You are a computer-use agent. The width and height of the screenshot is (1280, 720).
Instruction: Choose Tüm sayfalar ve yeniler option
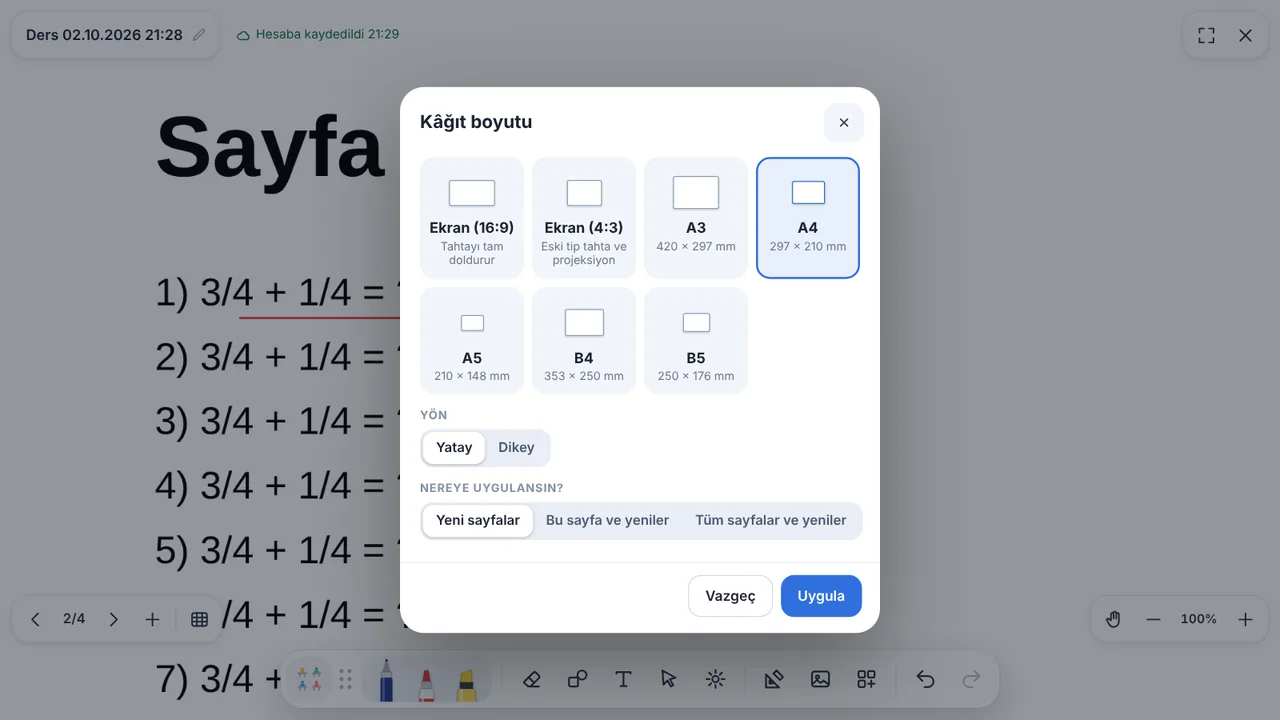pos(771,520)
